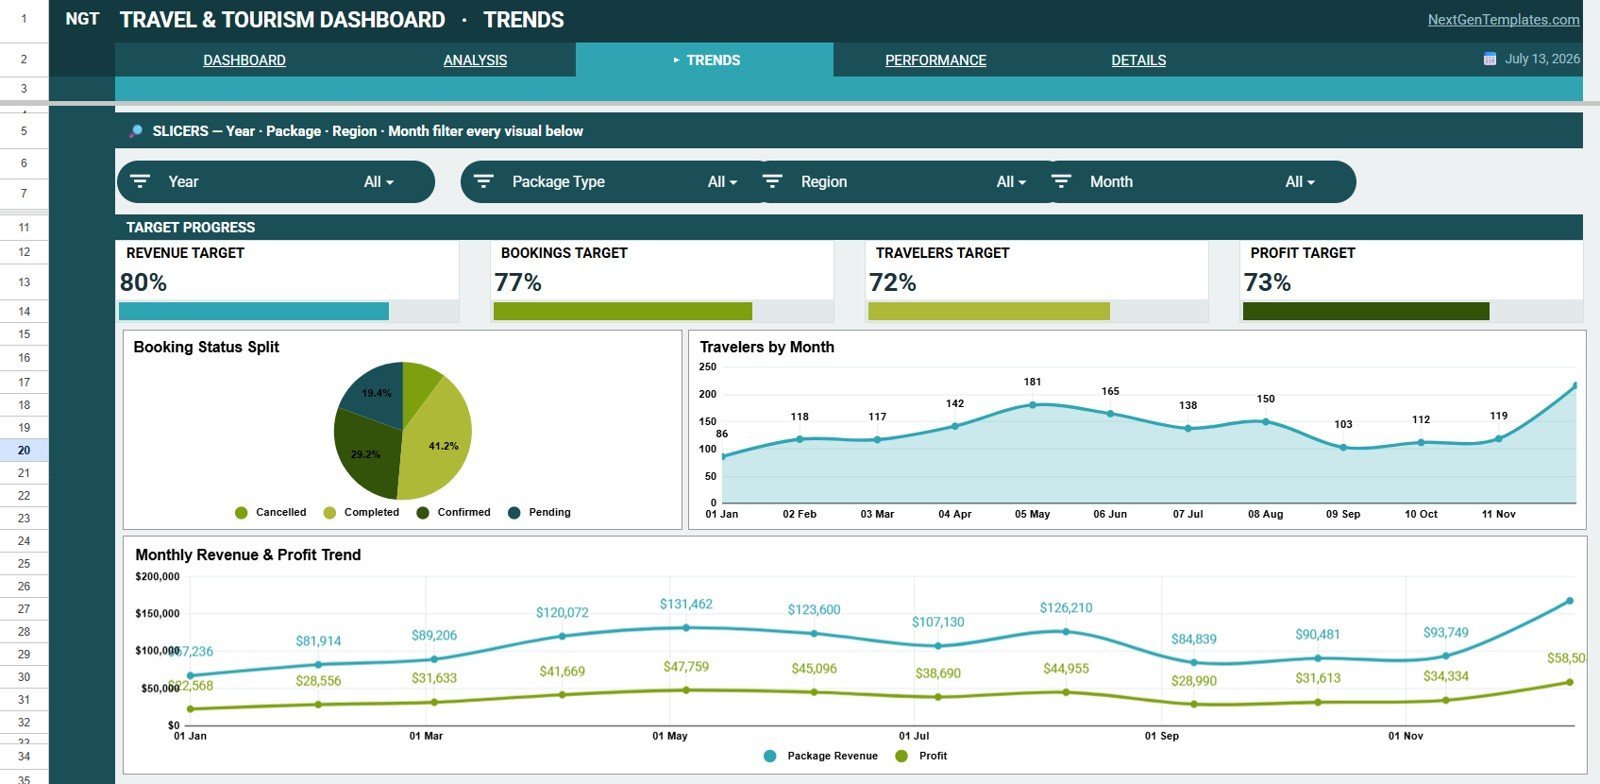Click the 05 May travelers data point 181
The width and height of the screenshot is (1600, 784).
[x=1033, y=405]
